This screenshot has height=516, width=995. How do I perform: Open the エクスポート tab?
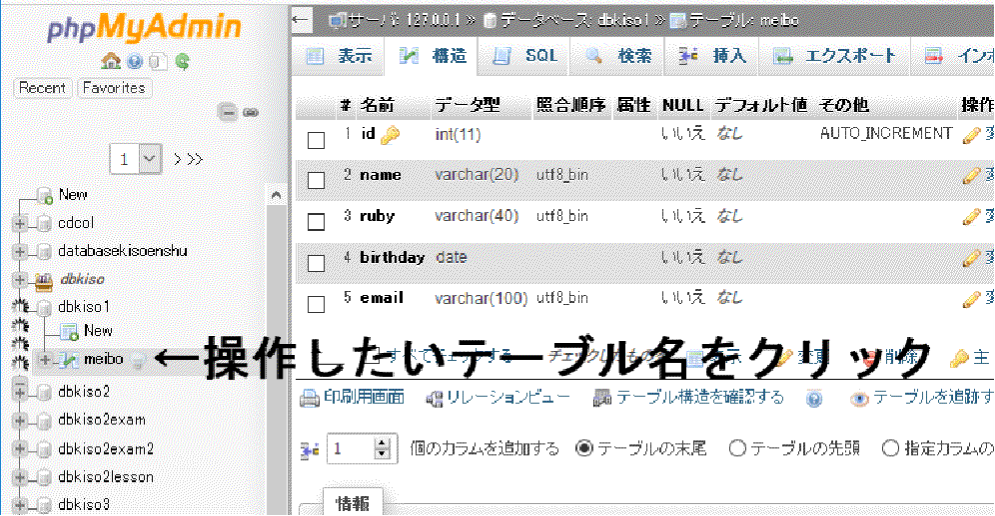click(x=835, y=56)
